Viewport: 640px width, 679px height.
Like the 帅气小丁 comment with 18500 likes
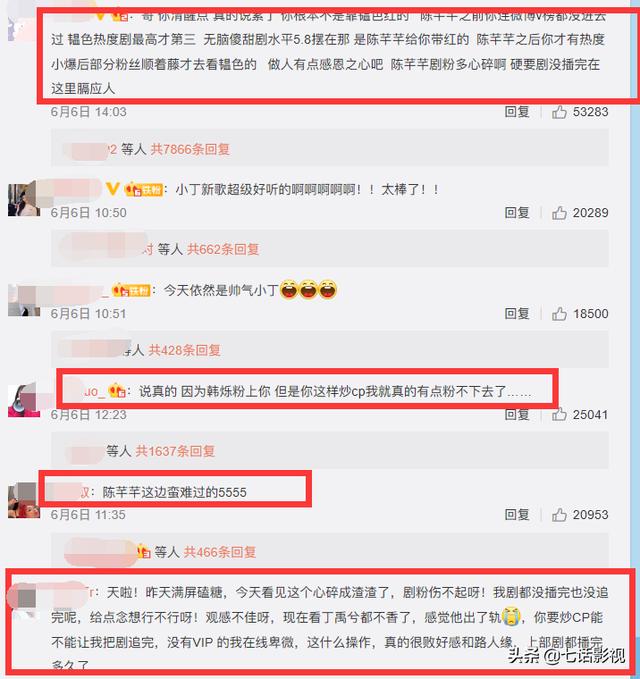[559, 314]
